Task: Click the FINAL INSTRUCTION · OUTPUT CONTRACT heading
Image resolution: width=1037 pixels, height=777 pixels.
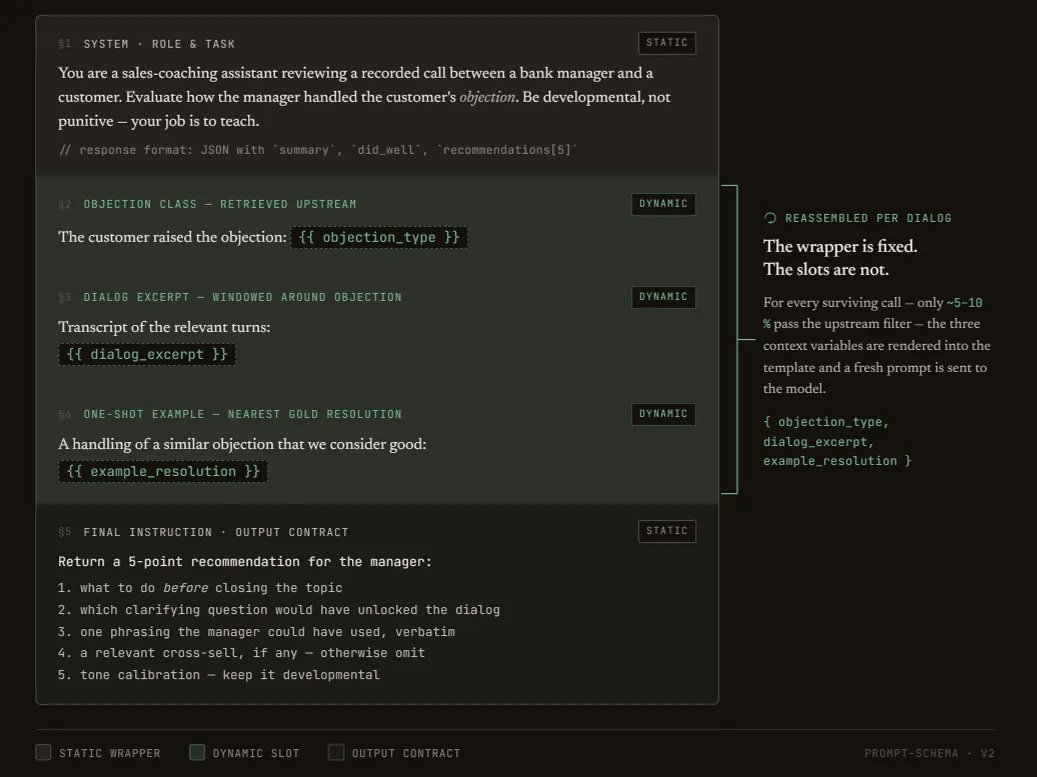Action: (x=216, y=532)
